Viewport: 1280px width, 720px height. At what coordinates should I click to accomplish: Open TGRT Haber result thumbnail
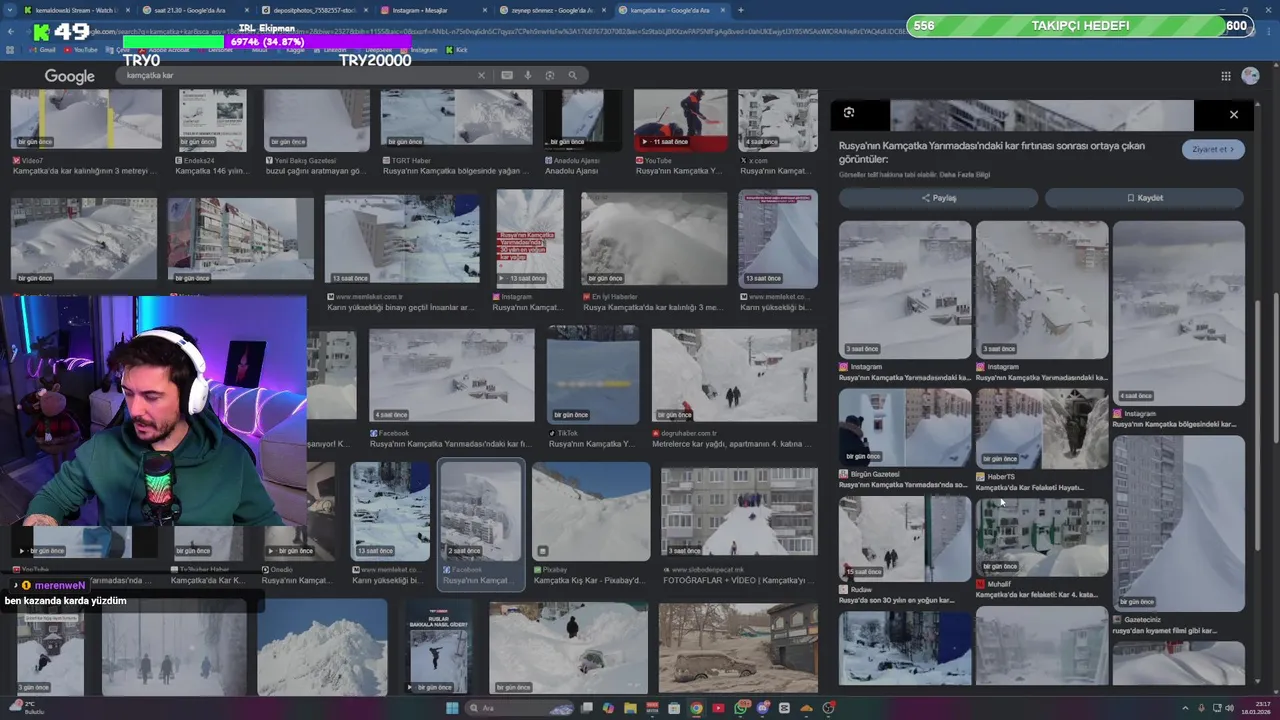pos(456,119)
